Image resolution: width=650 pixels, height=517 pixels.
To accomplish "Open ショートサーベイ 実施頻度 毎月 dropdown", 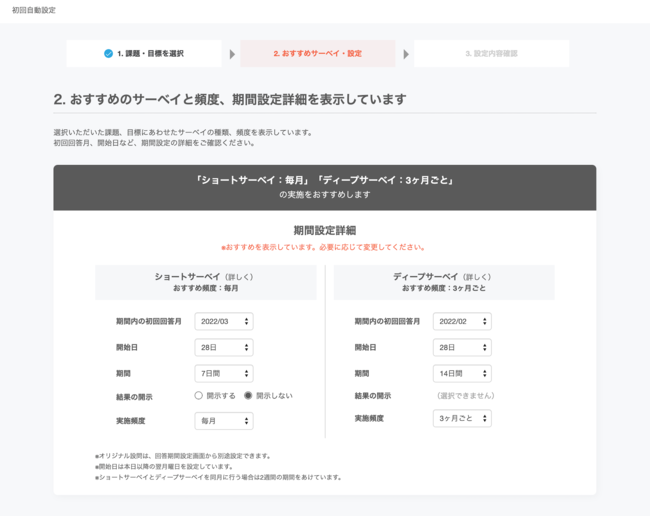I will [223, 422].
